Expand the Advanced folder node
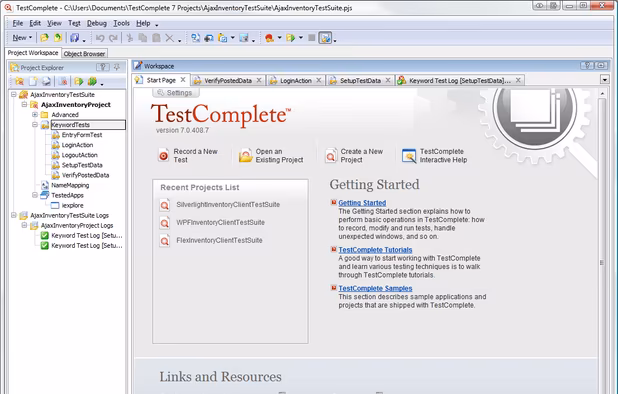Image resolution: width=618 pixels, height=394 pixels. click(35, 115)
